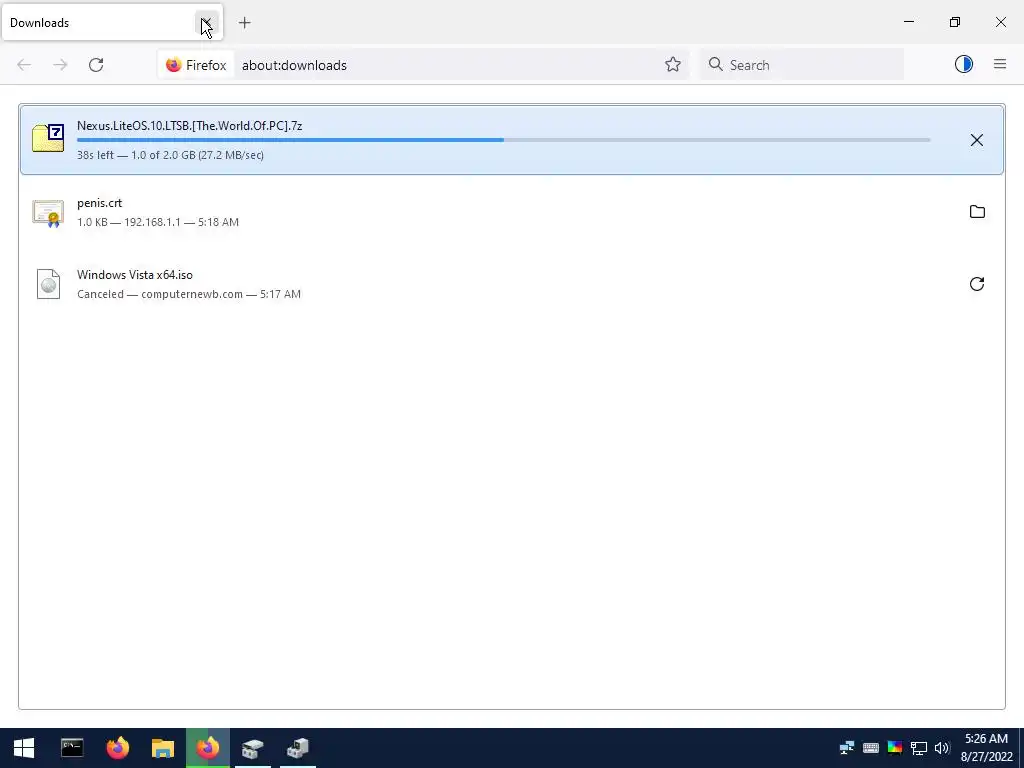Go forward one page

[60, 65]
